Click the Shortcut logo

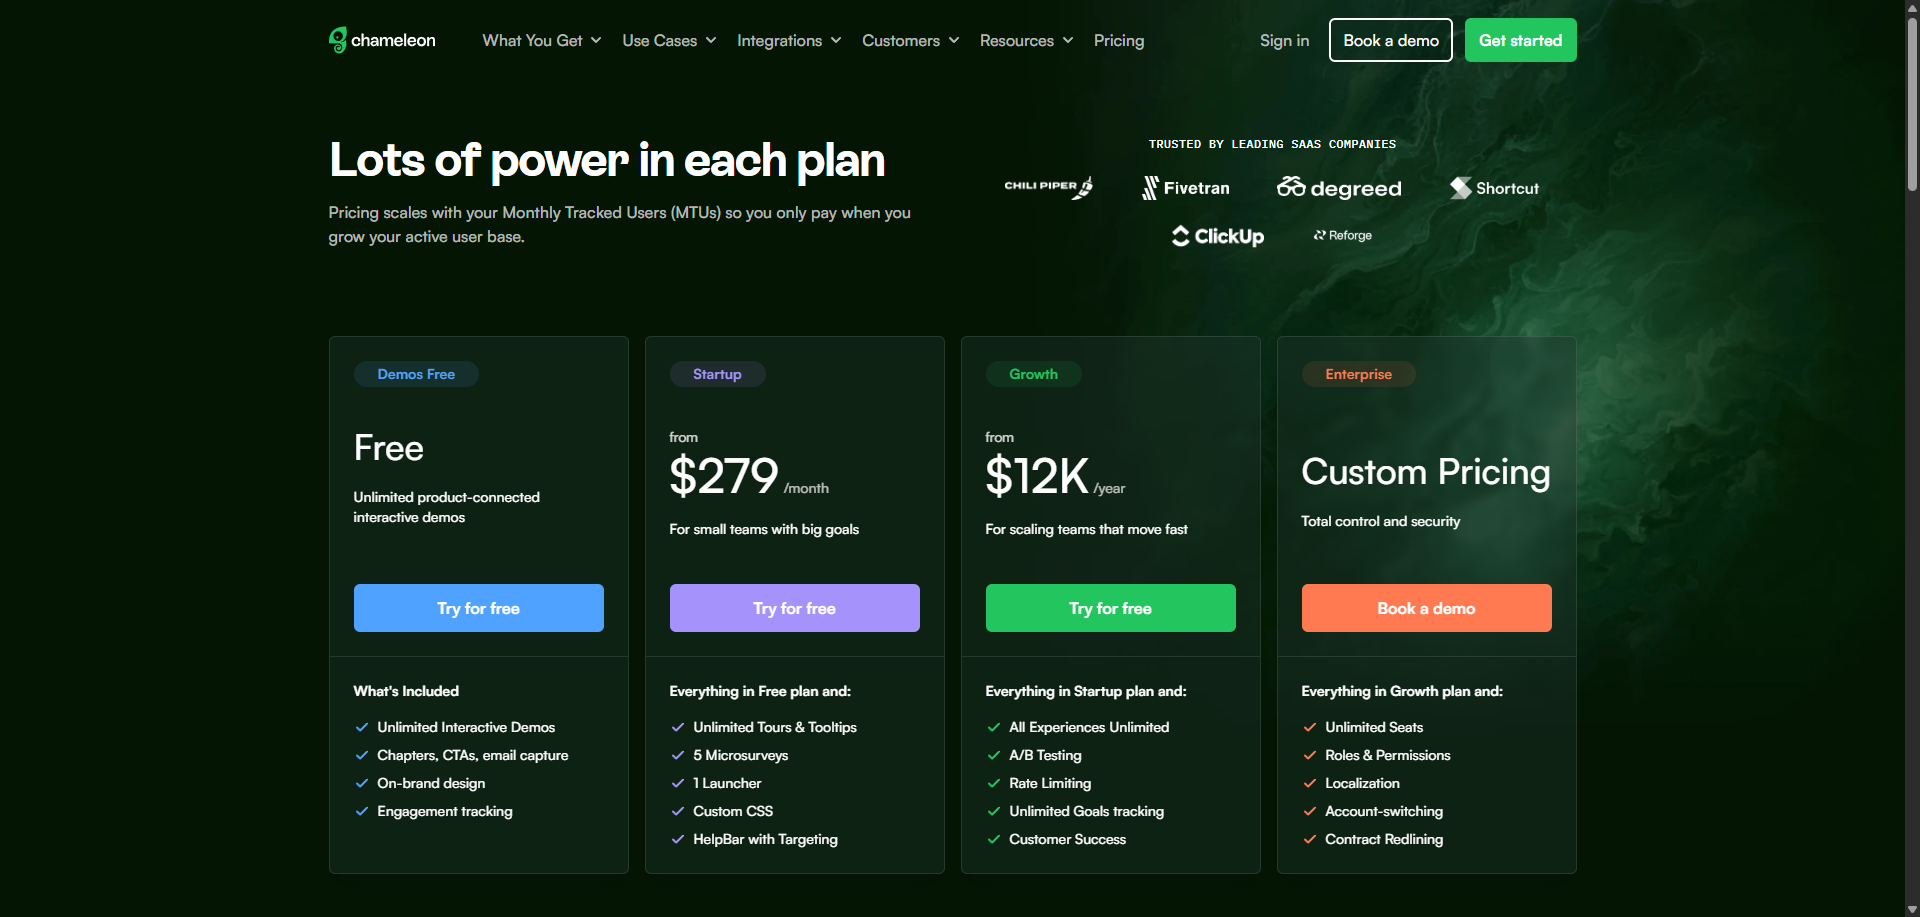point(1494,188)
